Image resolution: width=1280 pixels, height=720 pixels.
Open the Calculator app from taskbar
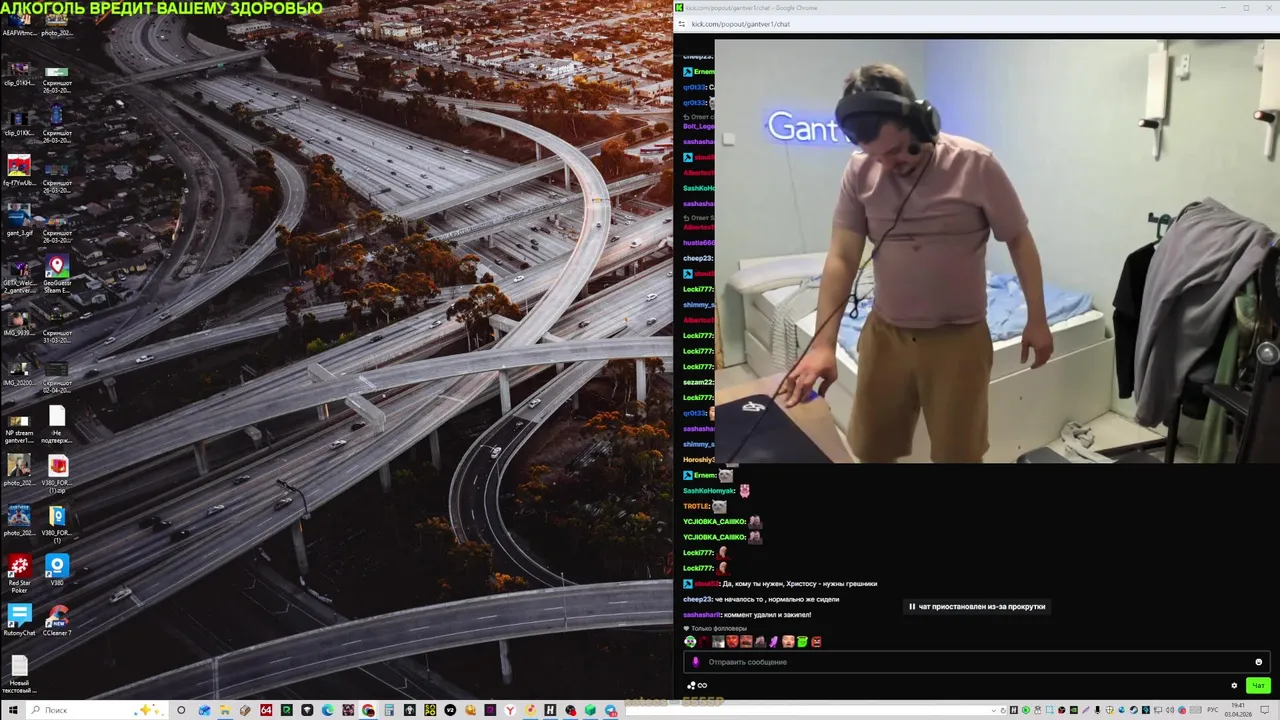pyautogui.click(x=389, y=710)
